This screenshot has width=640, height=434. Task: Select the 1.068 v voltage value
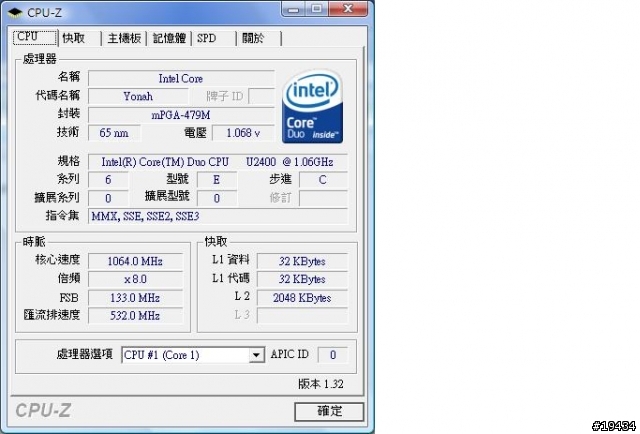243,133
